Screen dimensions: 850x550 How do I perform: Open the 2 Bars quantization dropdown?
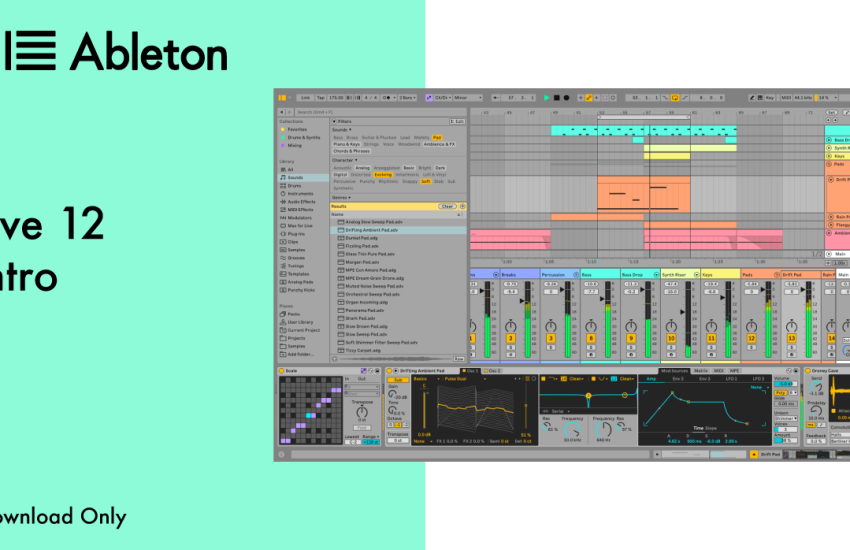pyautogui.click(x=408, y=98)
